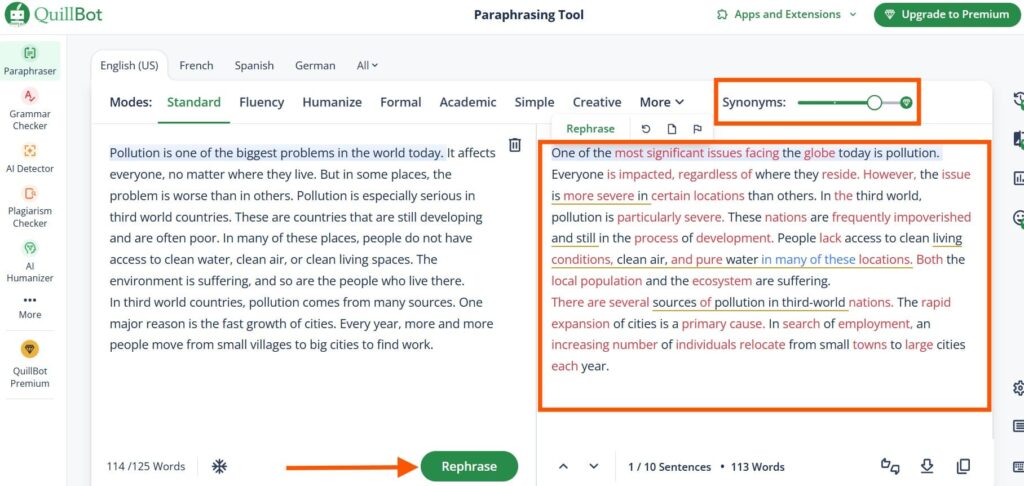Viewport: 1024px width, 486px height.
Task: Click the green Rephrase button
Action: click(x=469, y=467)
